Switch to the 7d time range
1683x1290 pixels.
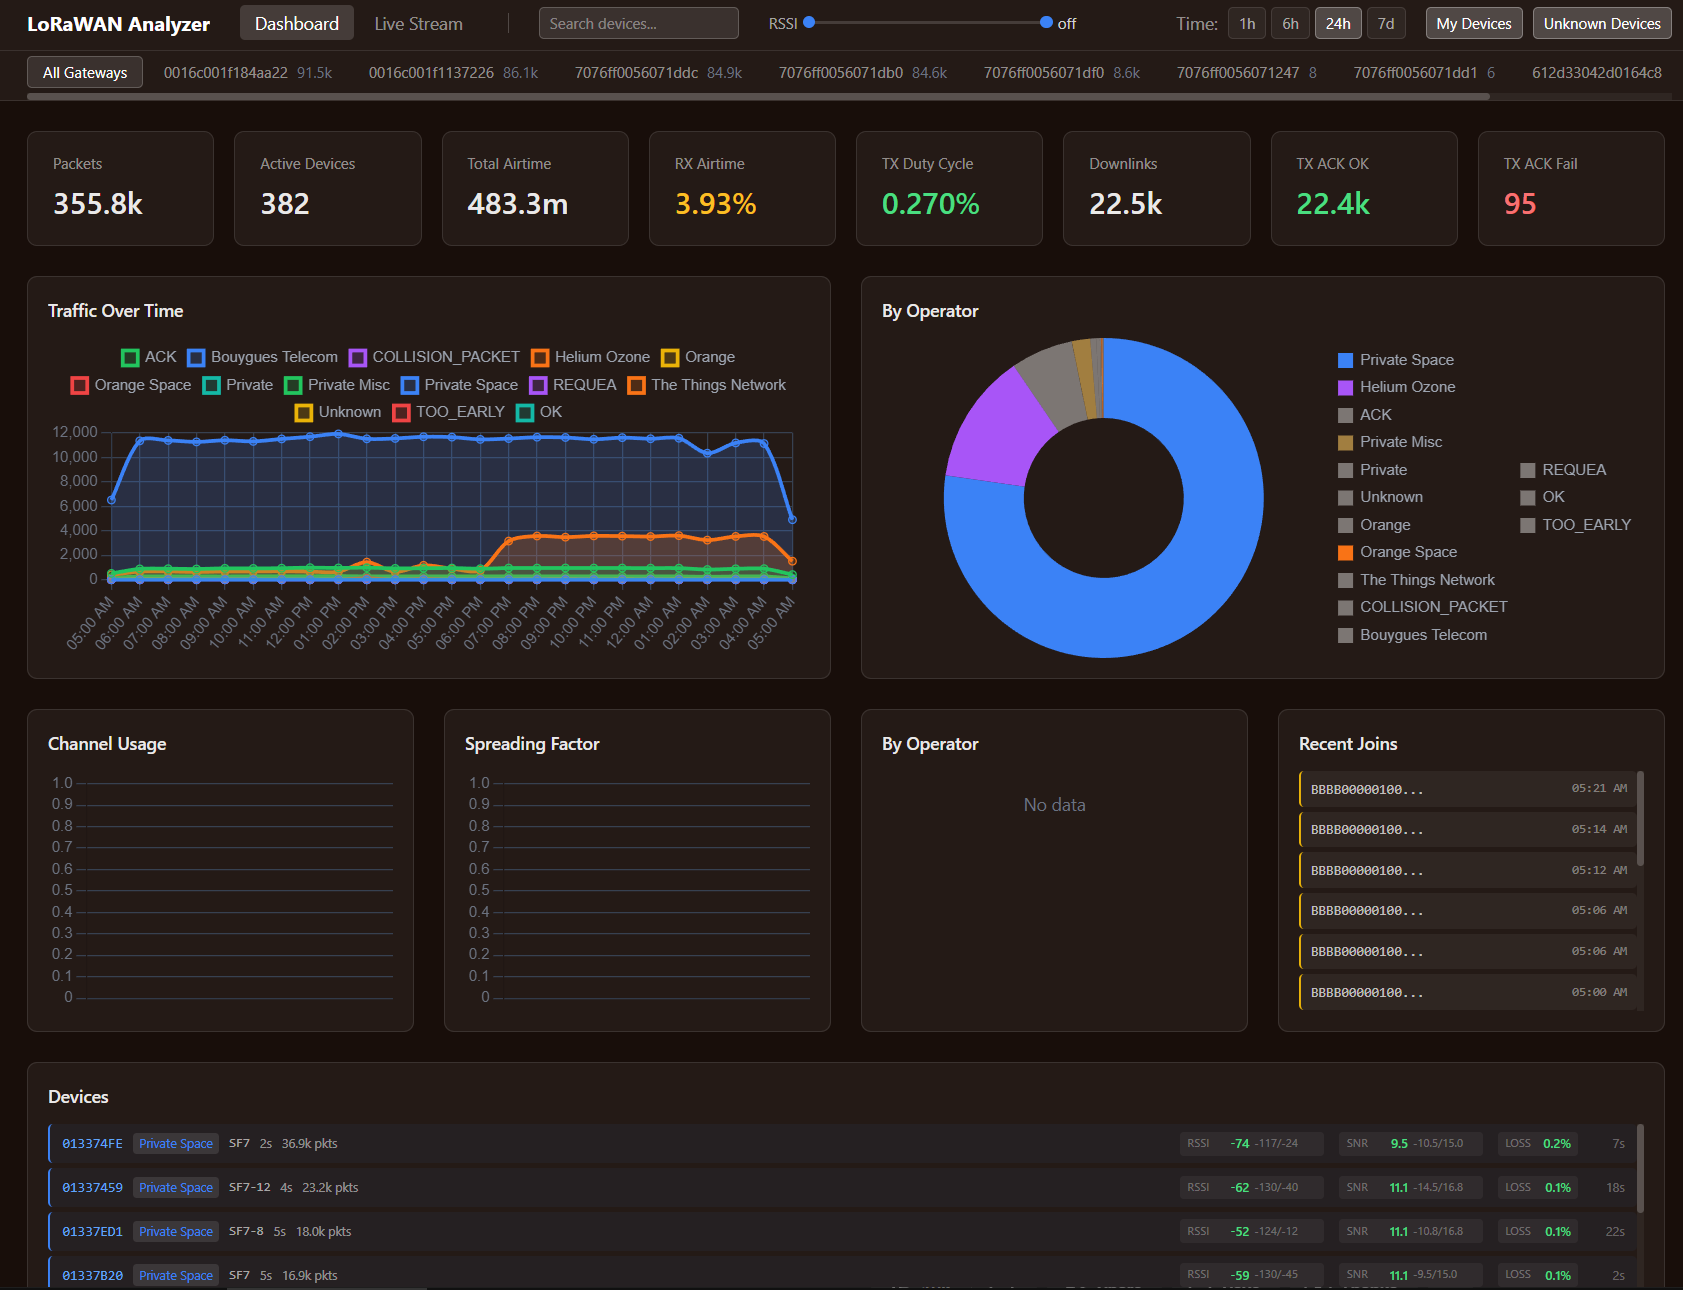(1386, 23)
